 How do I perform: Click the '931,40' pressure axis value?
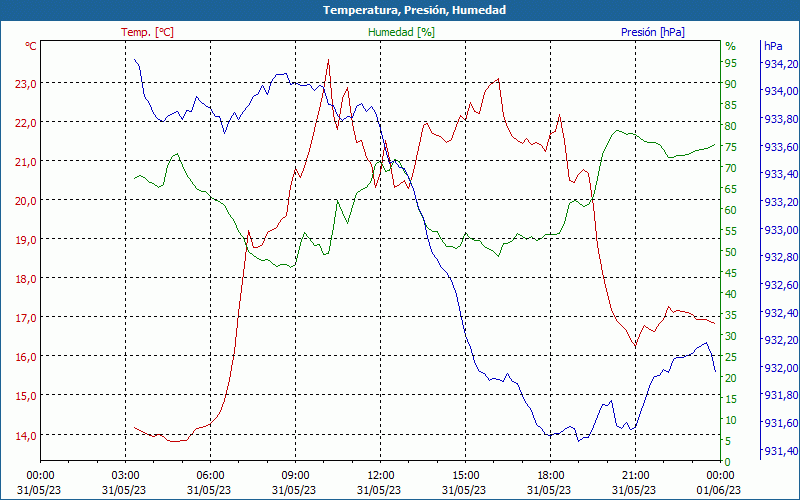click(x=780, y=451)
